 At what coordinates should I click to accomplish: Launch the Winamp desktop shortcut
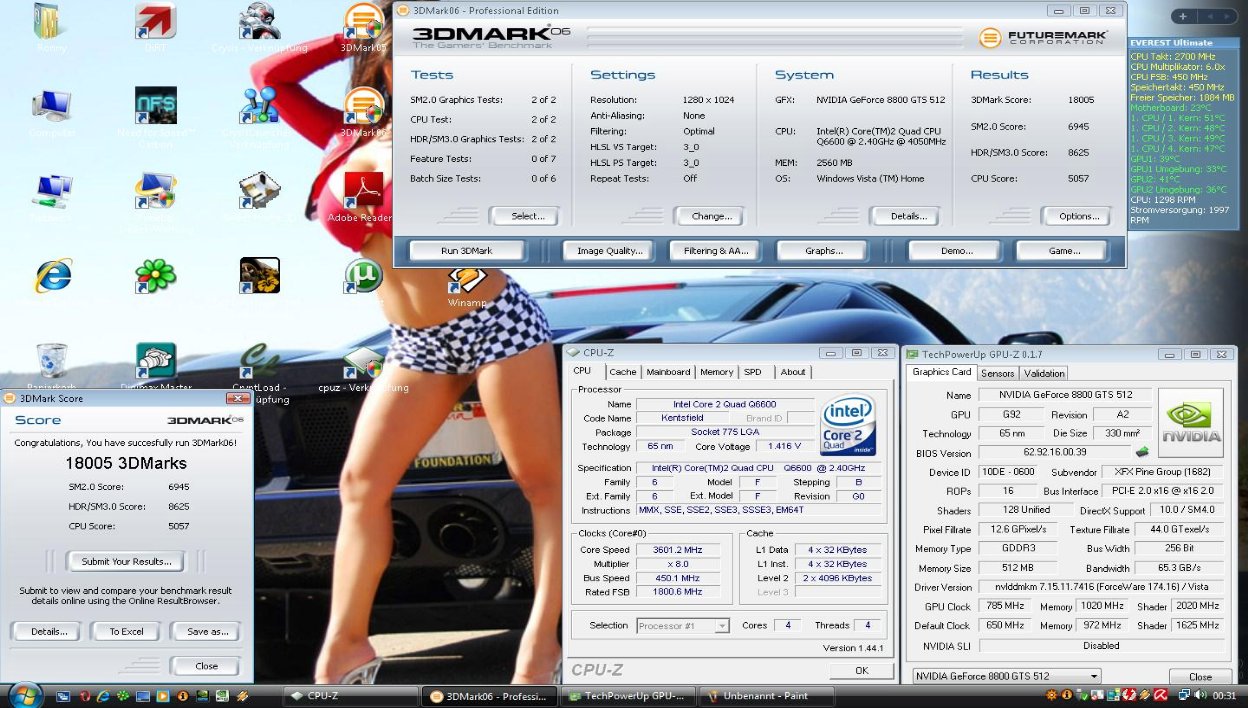click(467, 281)
